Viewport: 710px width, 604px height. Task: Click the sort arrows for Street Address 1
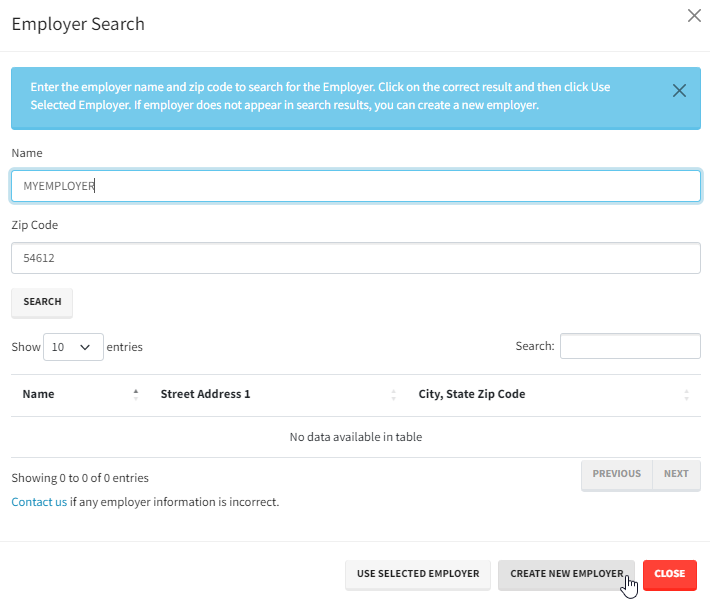[393, 394]
